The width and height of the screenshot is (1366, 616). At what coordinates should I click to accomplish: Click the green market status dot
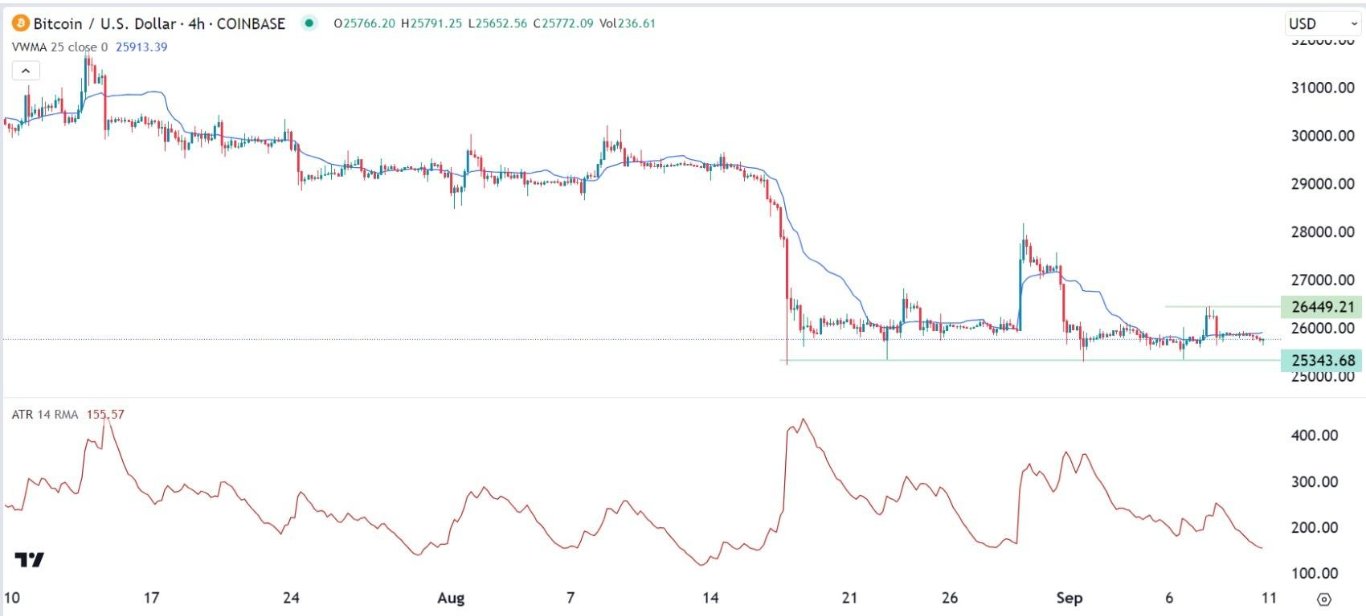(310, 23)
